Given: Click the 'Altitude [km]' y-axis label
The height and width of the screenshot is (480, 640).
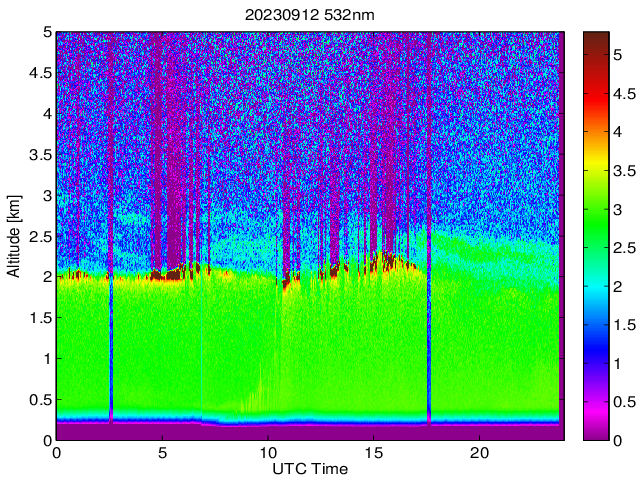Looking at the screenshot, I should pyautogui.click(x=14, y=236).
